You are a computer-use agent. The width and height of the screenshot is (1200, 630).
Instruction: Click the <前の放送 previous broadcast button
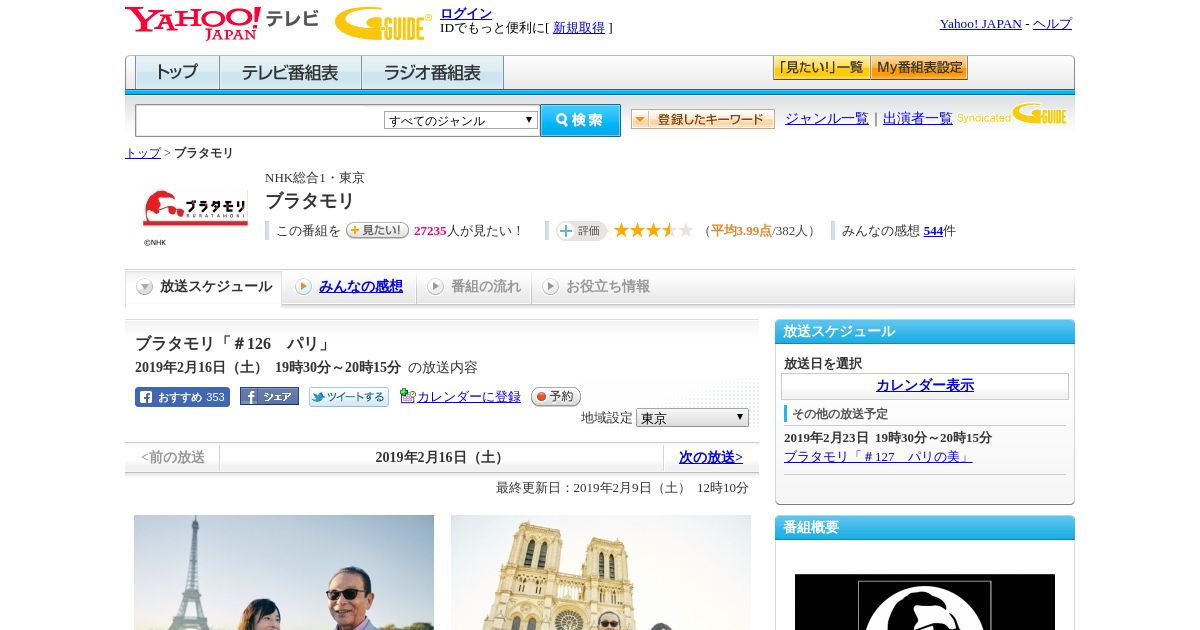tap(173, 458)
